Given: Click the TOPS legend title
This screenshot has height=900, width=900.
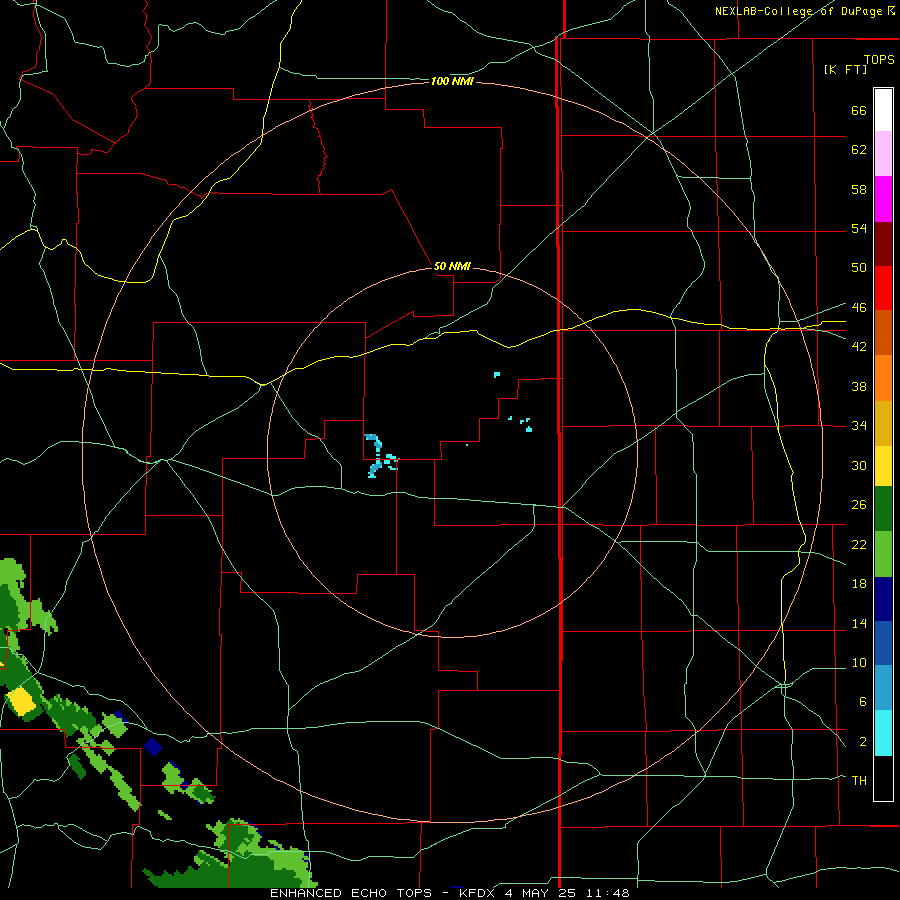Looking at the screenshot, I should [879, 59].
